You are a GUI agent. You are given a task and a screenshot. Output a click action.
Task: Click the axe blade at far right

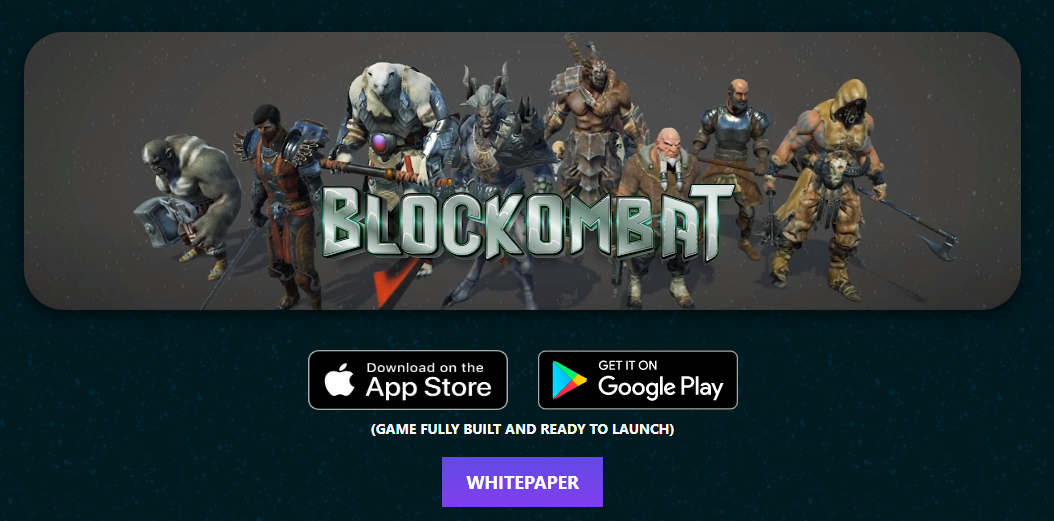940,243
